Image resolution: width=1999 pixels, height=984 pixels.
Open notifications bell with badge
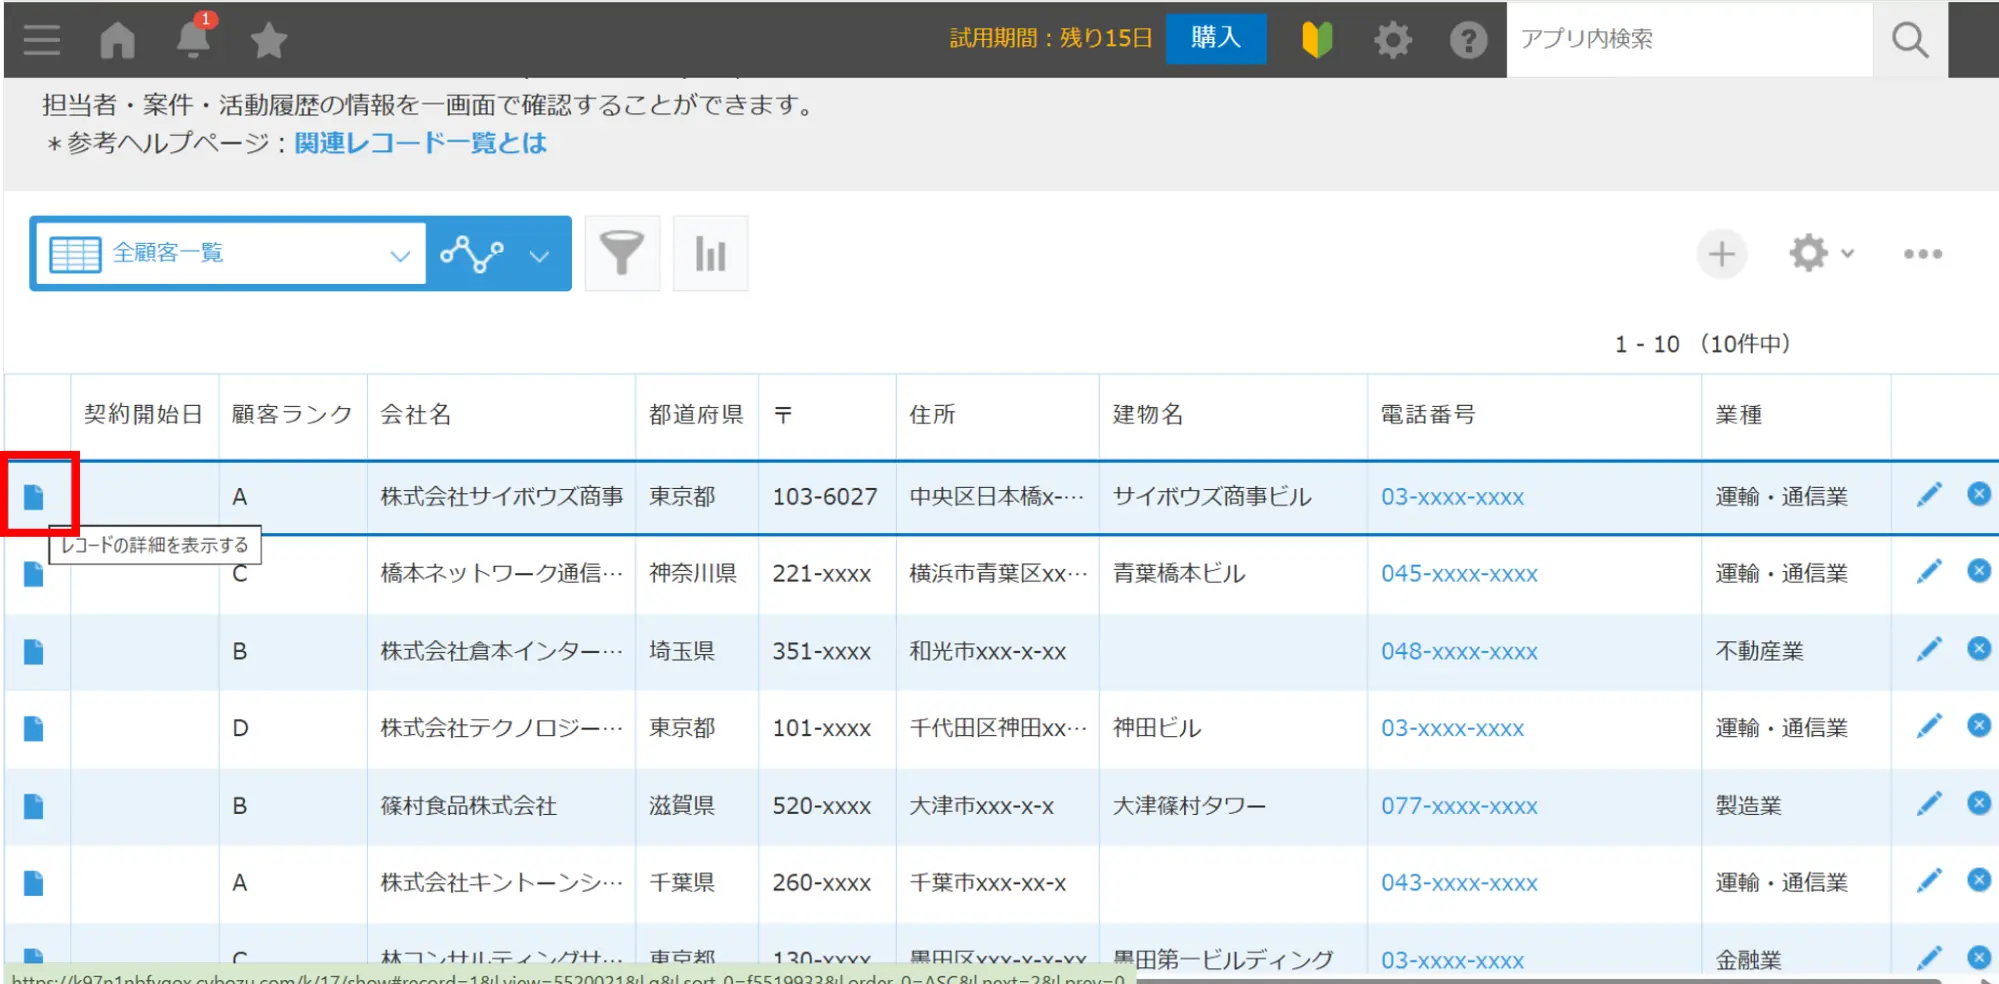click(x=193, y=40)
